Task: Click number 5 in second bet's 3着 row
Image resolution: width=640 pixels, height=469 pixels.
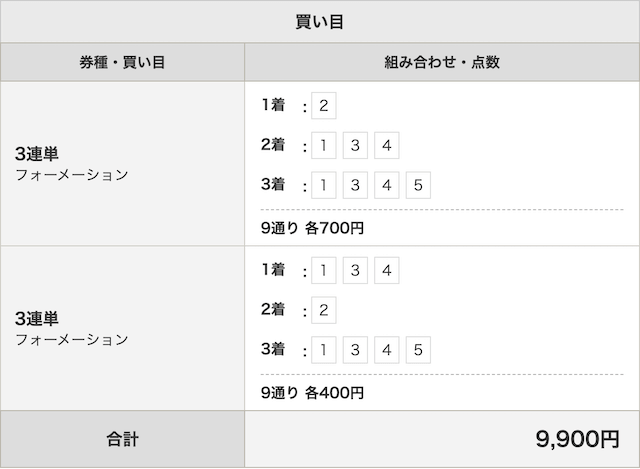Action: [418, 350]
